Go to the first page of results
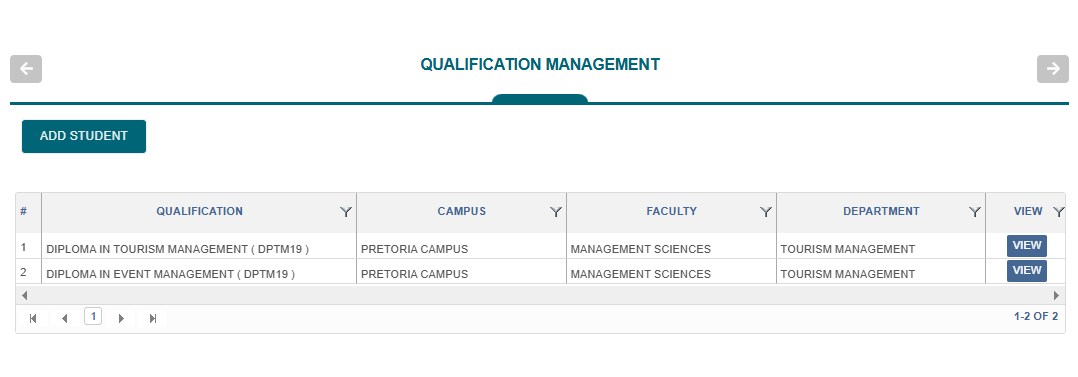The image size is (1078, 377). point(33,319)
